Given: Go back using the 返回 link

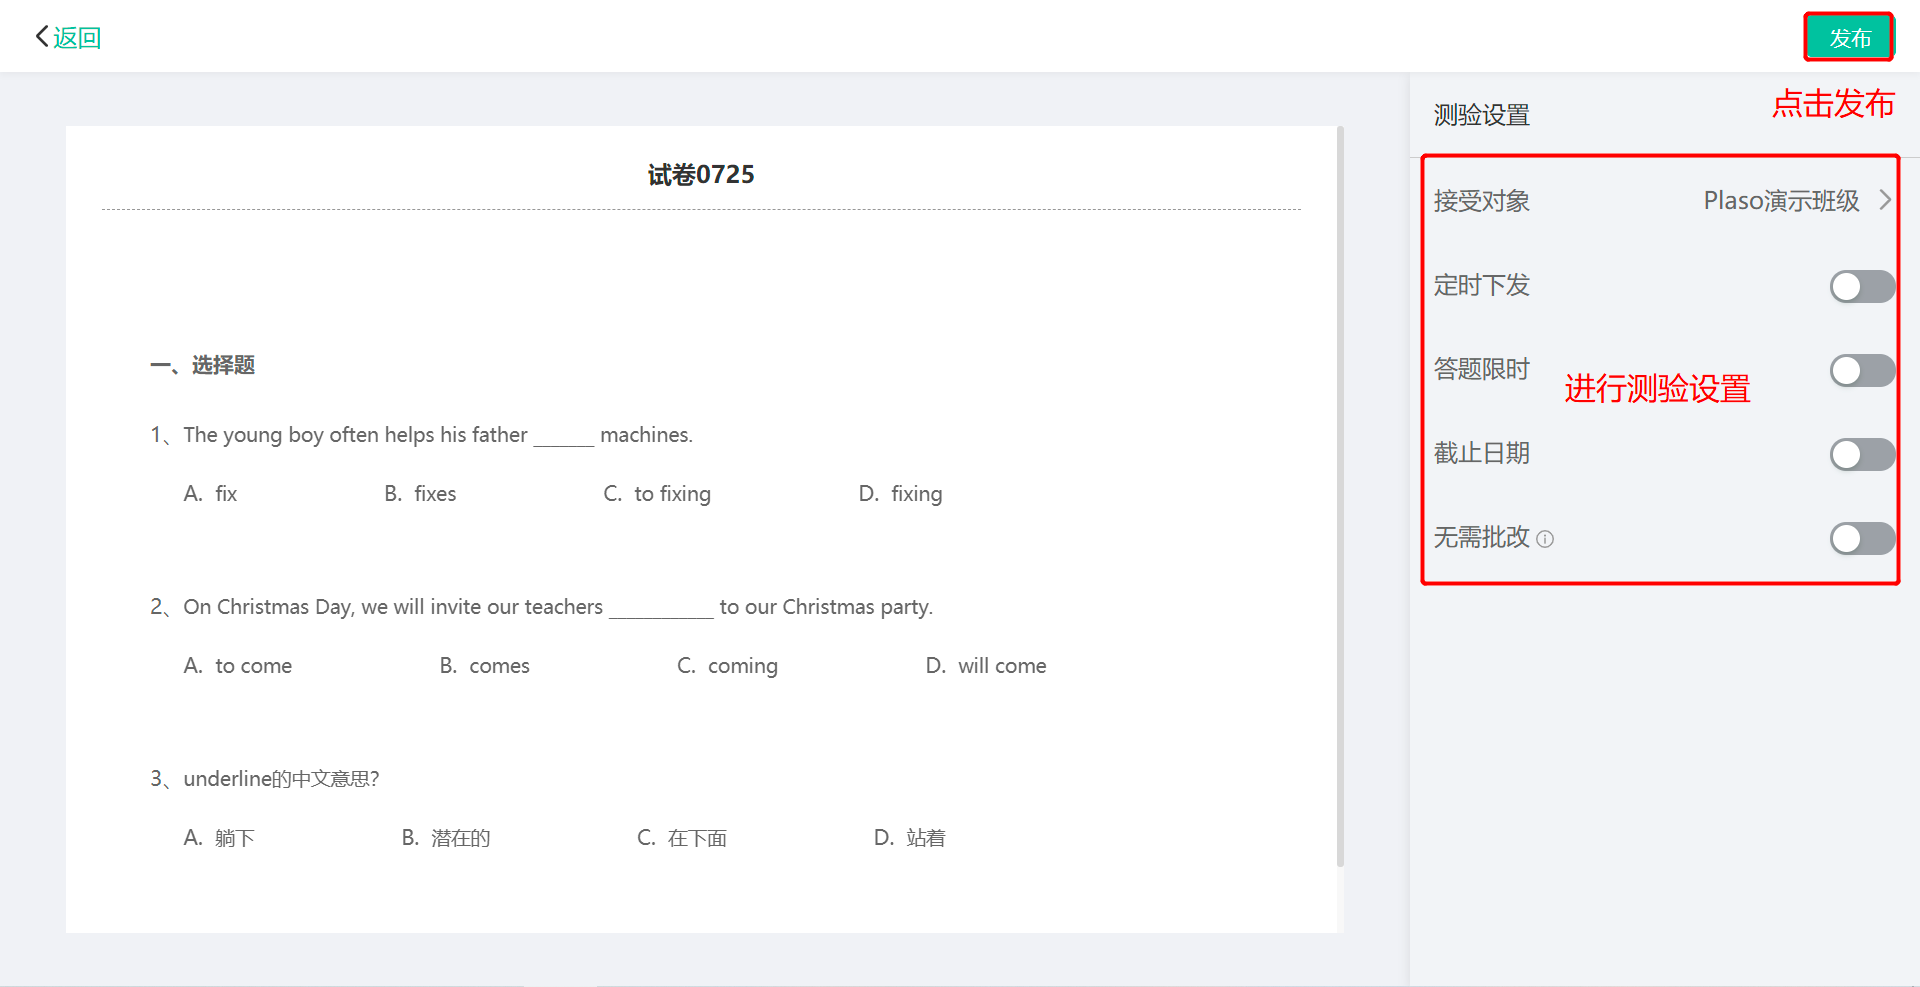Looking at the screenshot, I should pyautogui.click(x=77, y=38).
